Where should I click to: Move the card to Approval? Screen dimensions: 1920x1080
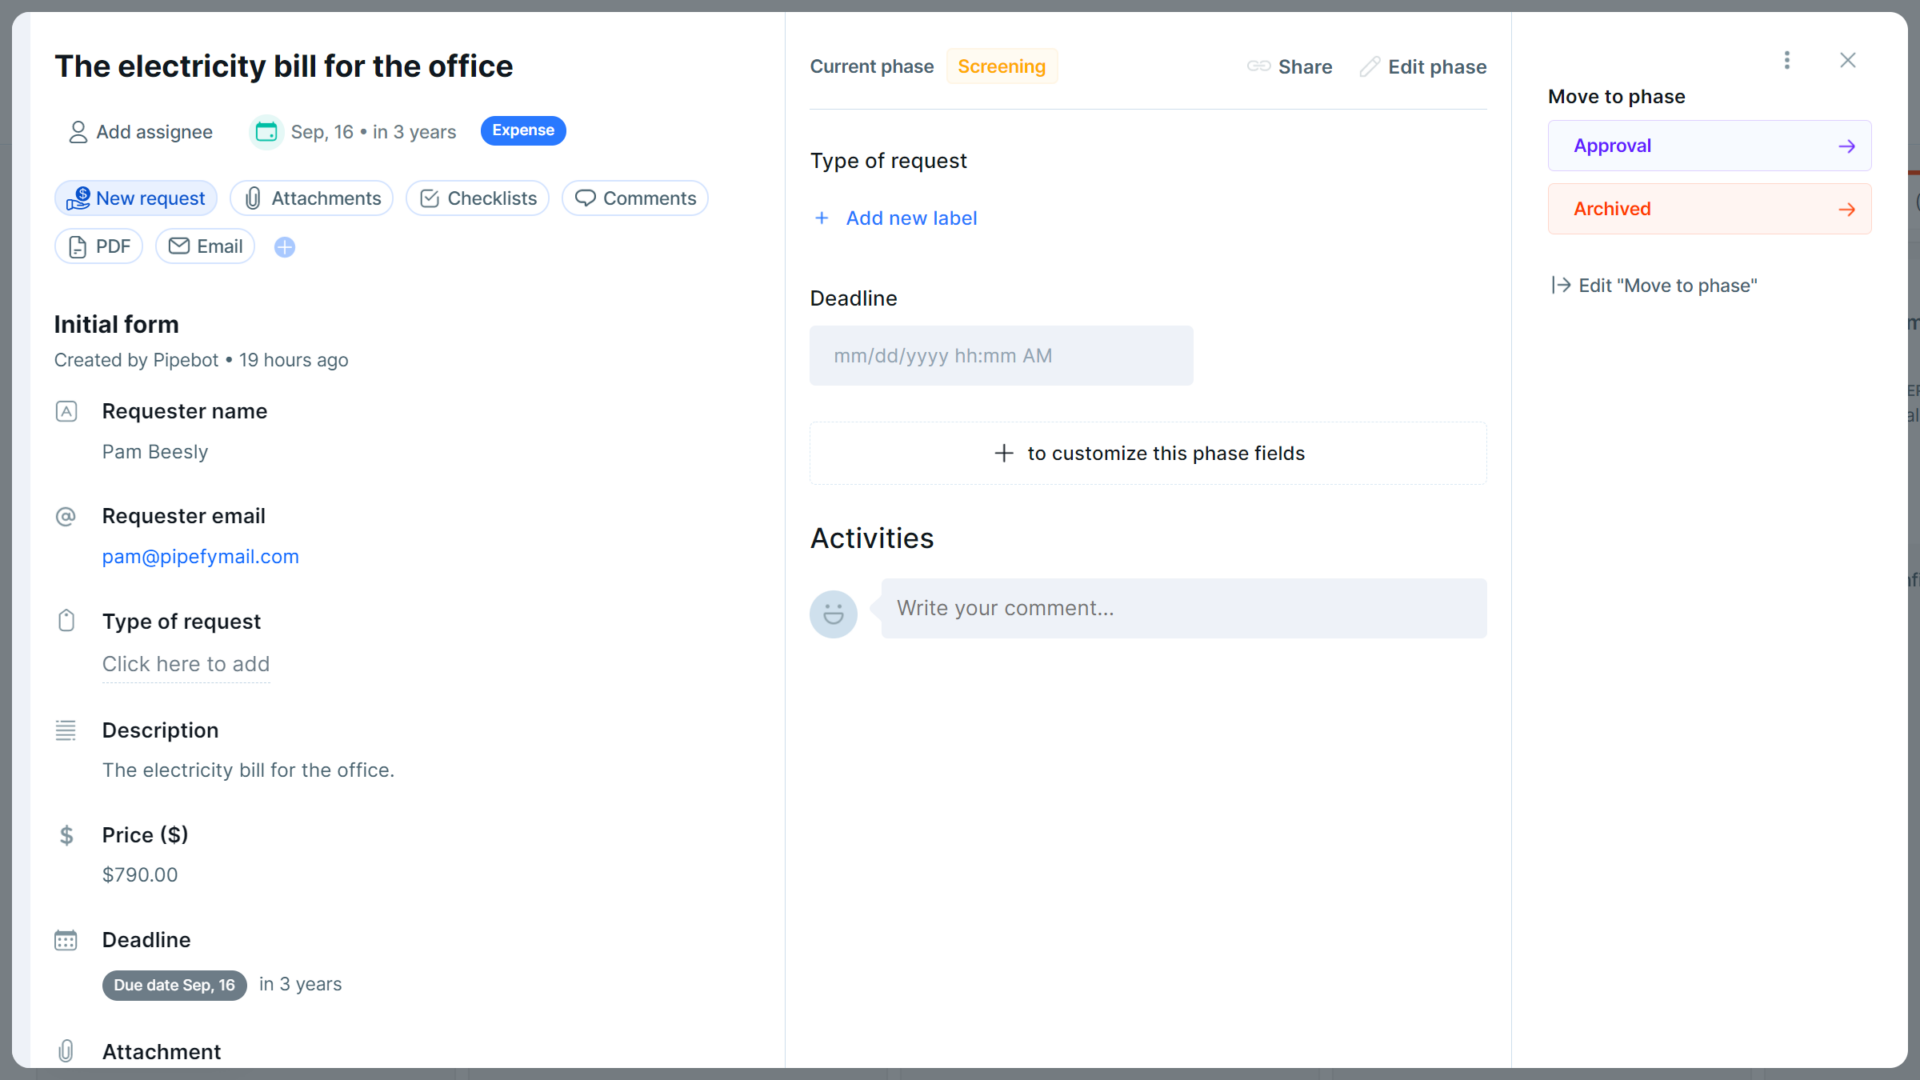tap(1709, 145)
